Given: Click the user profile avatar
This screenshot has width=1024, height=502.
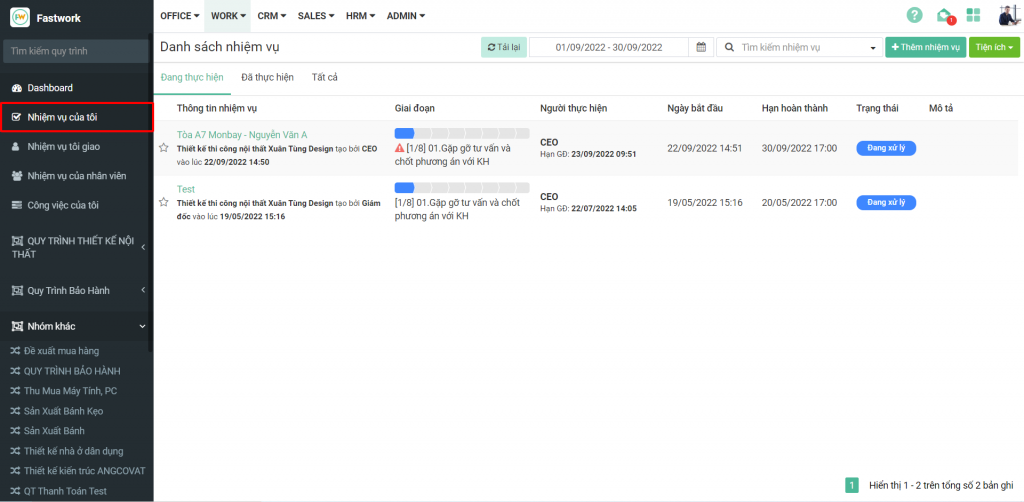Looking at the screenshot, I should (x=1007, y=15).
